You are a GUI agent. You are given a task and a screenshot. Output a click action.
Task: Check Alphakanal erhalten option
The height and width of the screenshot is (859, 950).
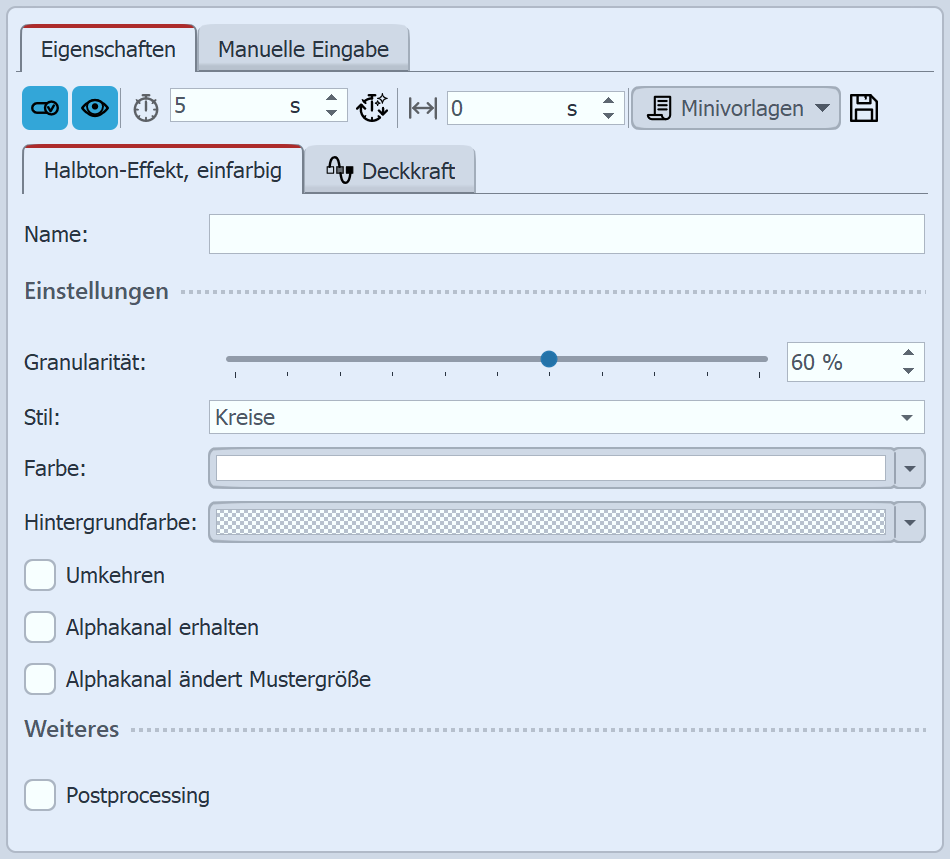click(x=40, y=628)
